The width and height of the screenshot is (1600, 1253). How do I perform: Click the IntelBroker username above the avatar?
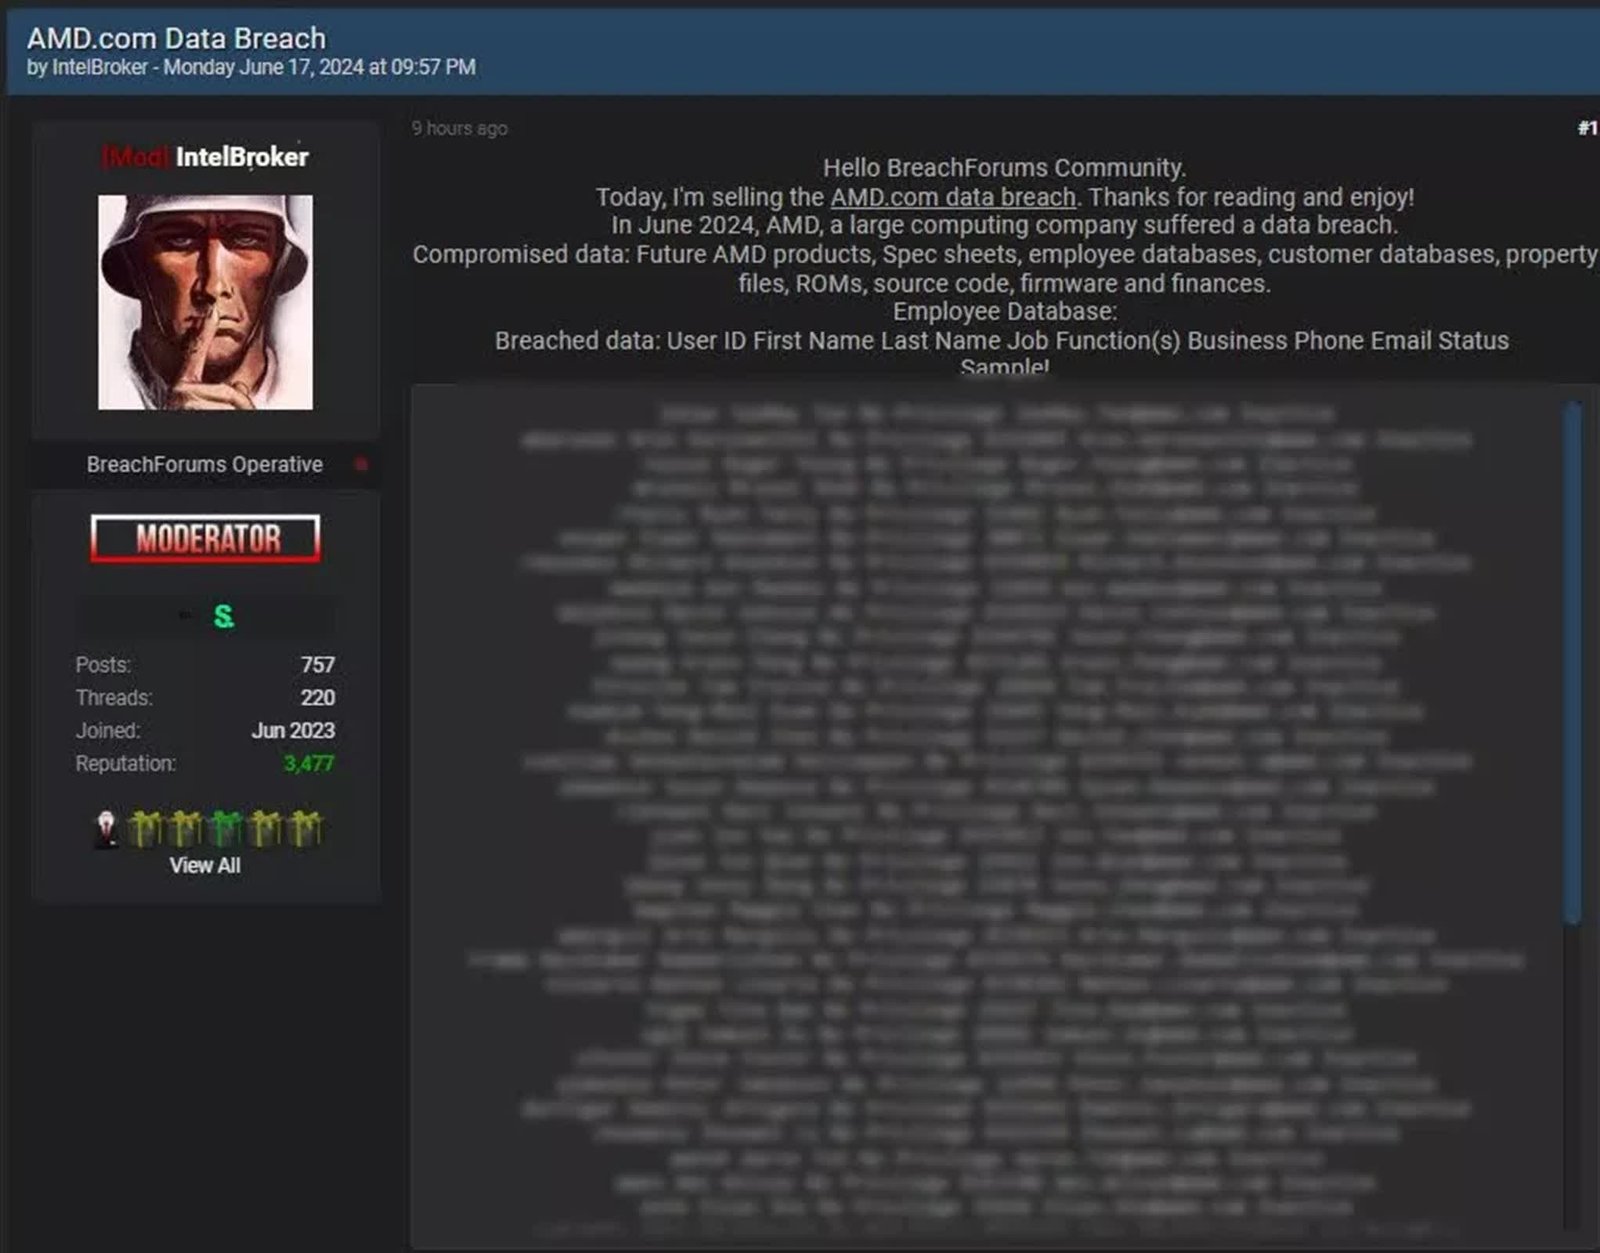(x=243, y=156)
